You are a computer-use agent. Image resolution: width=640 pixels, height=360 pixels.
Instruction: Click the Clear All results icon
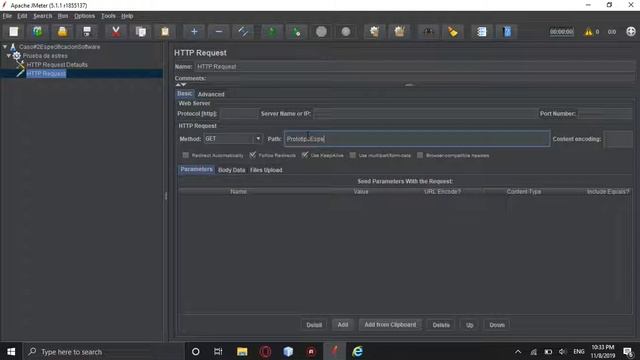(x=399, y=31)
